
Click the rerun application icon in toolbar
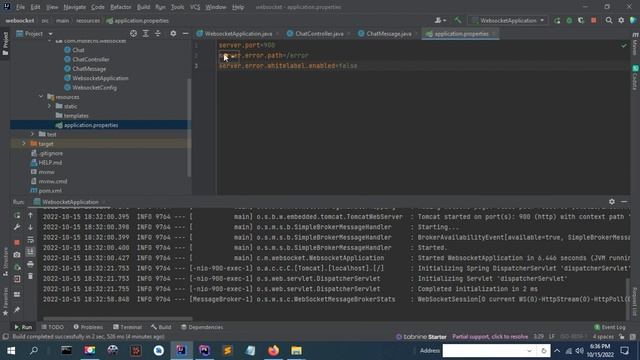click(x=557, y=20)
